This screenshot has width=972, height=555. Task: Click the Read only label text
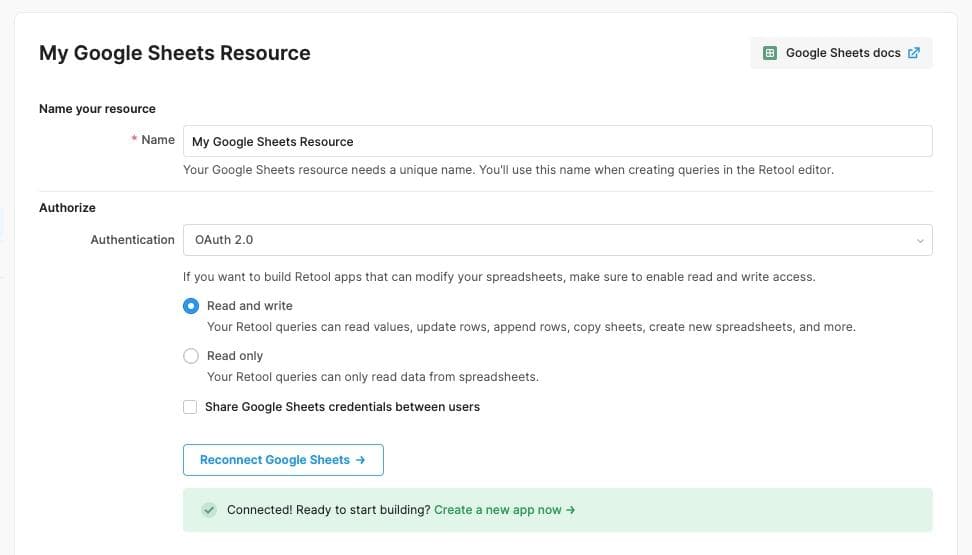[235, 356]
